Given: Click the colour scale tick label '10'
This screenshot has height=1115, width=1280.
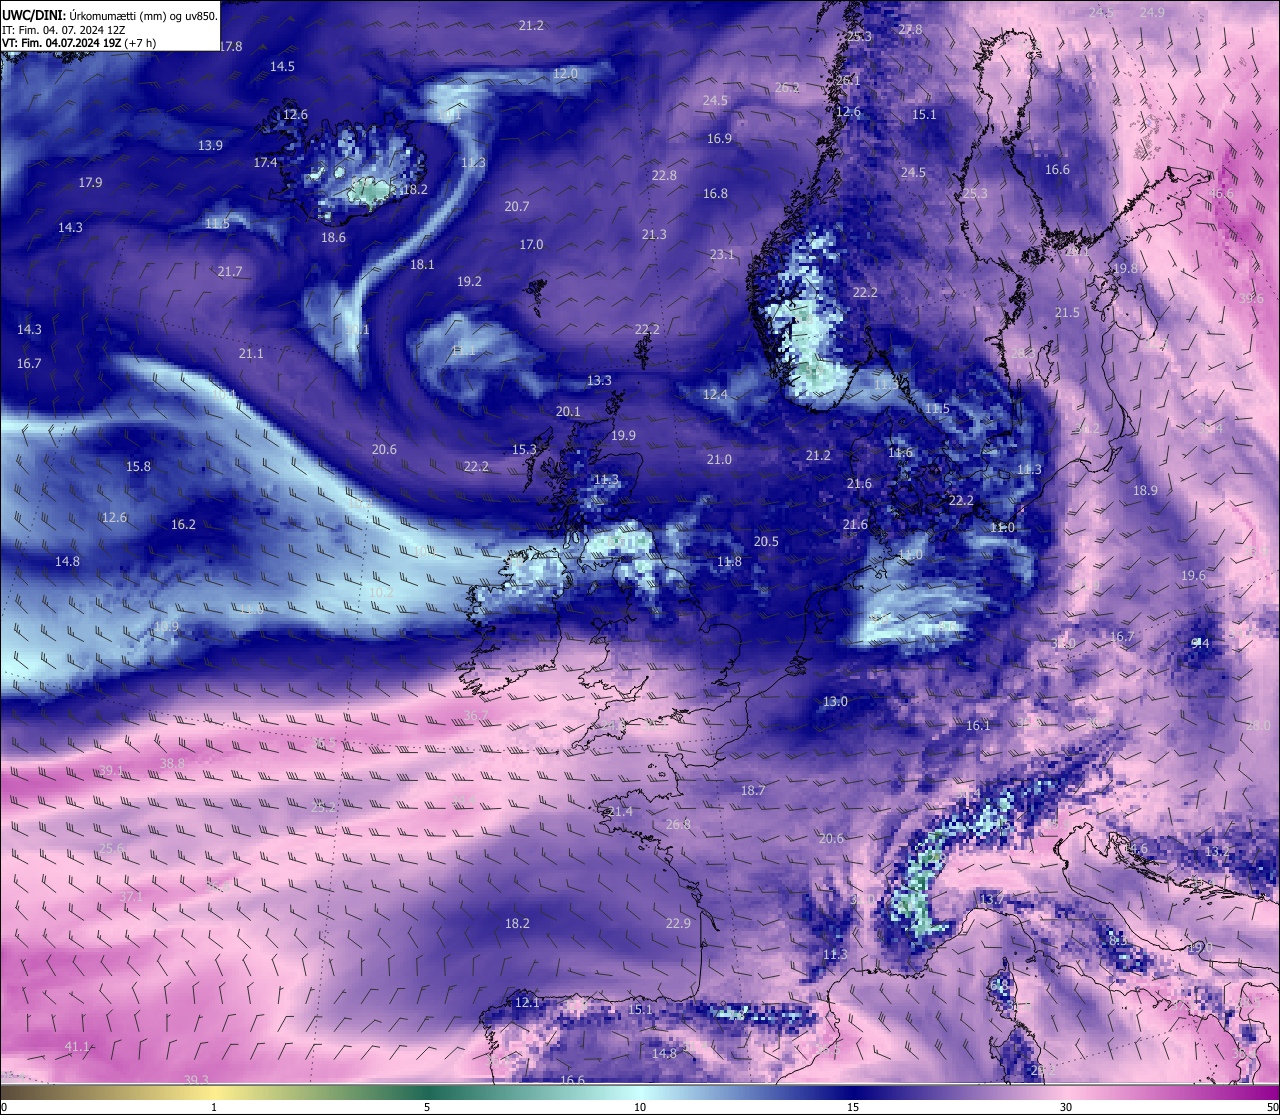Looking at the screenshot, I should [640, 1107].
